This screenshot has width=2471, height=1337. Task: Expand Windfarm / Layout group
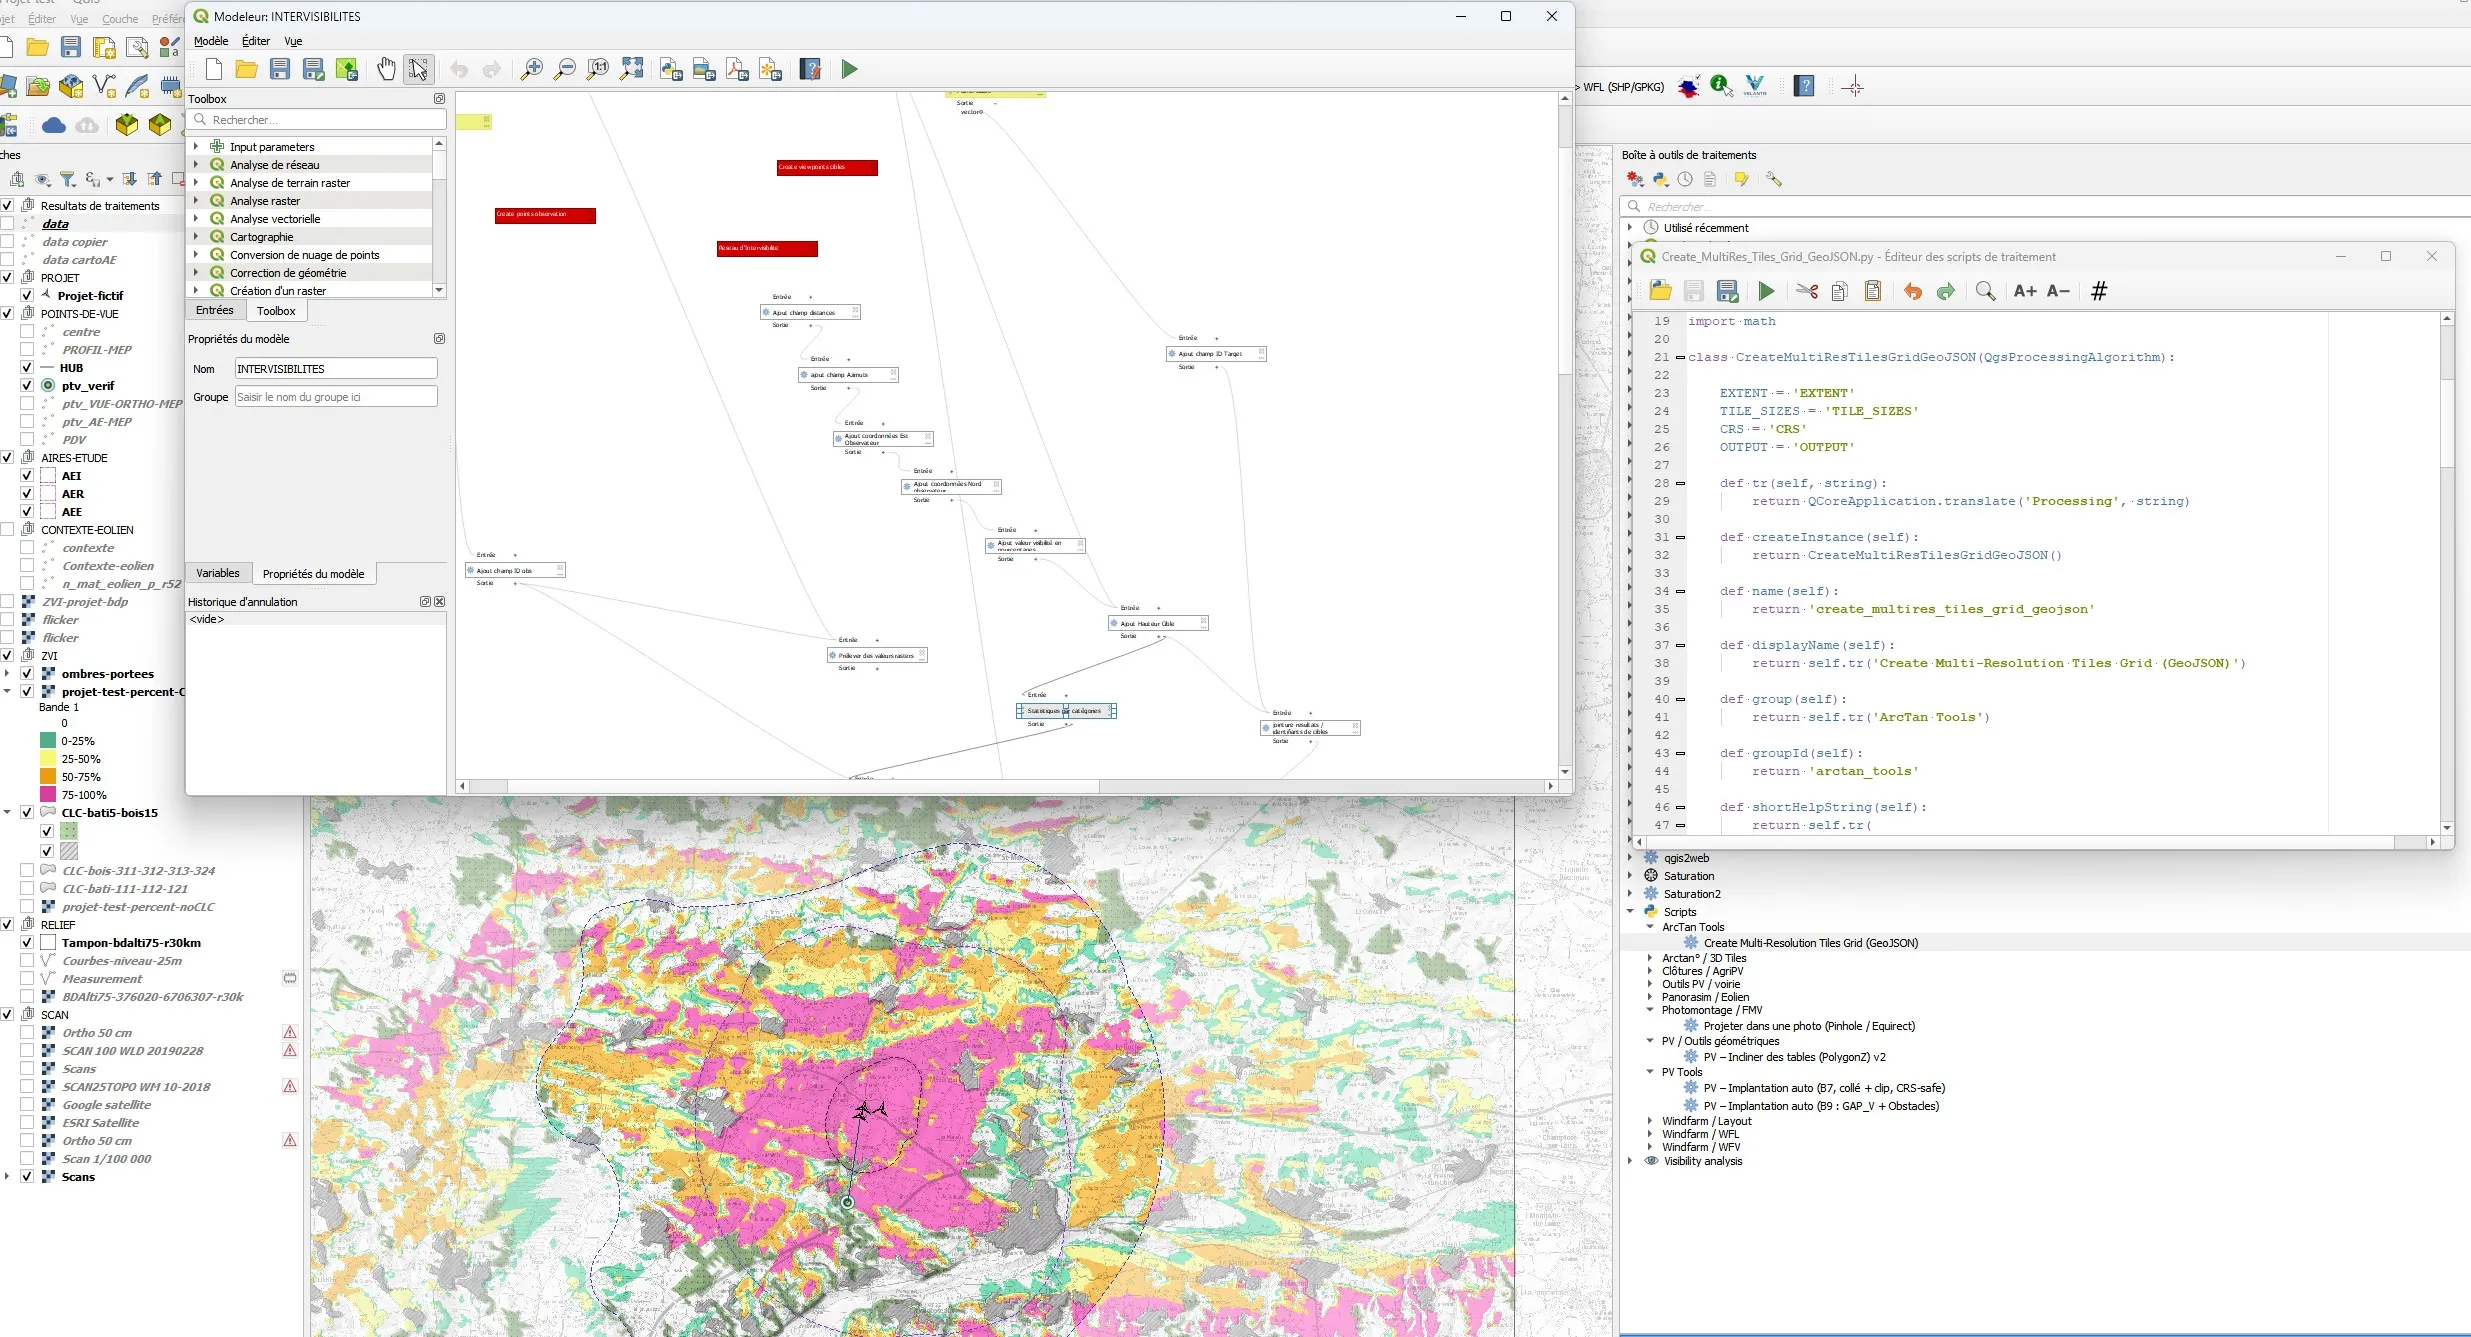pos(1650,1121)
